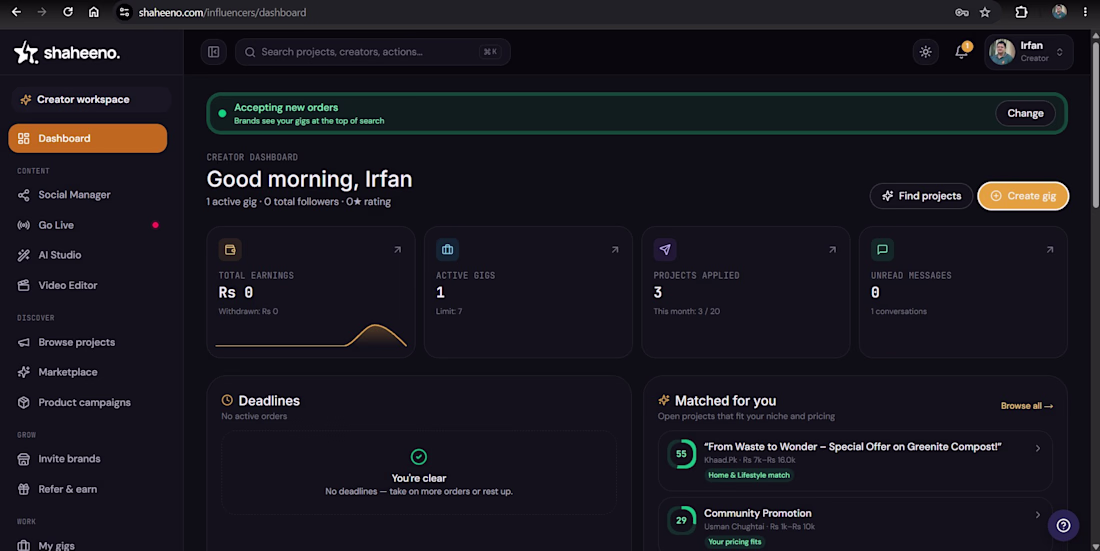Open the help question-mark button

[1064, 525]
